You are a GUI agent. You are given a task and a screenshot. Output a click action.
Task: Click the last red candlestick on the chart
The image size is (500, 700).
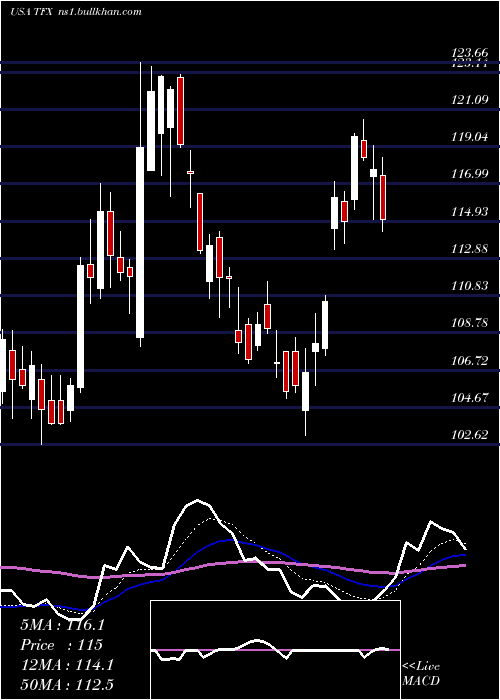click(x=383, y=195)
